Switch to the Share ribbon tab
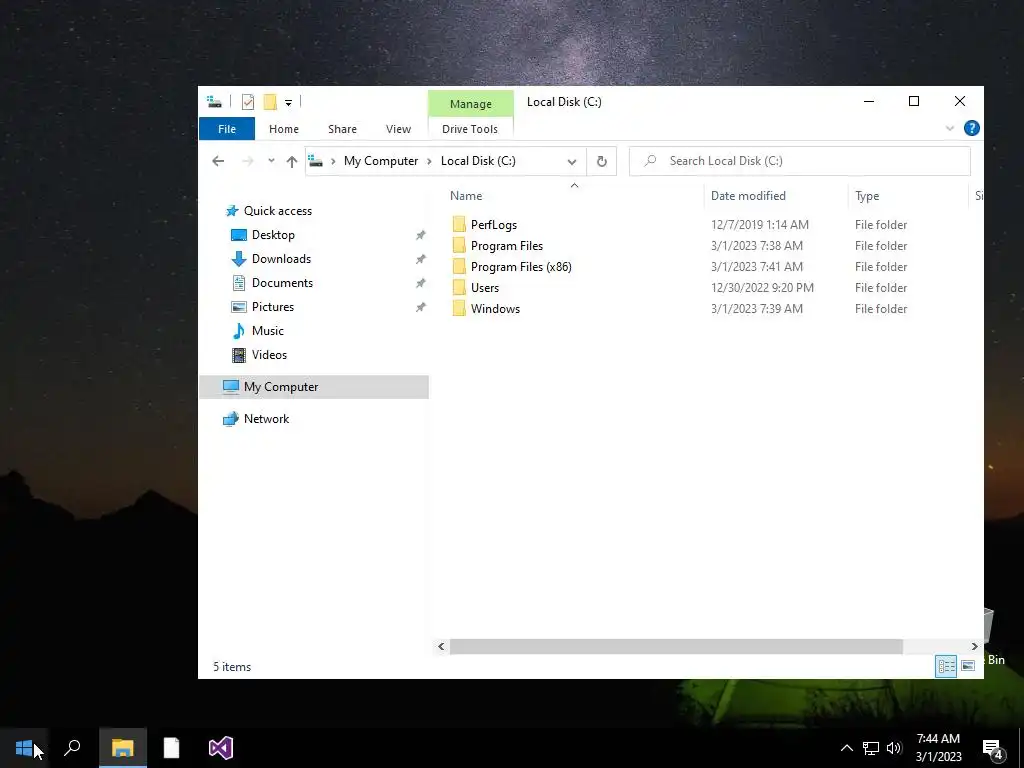1024x768 pixels. tap(342, 129)
